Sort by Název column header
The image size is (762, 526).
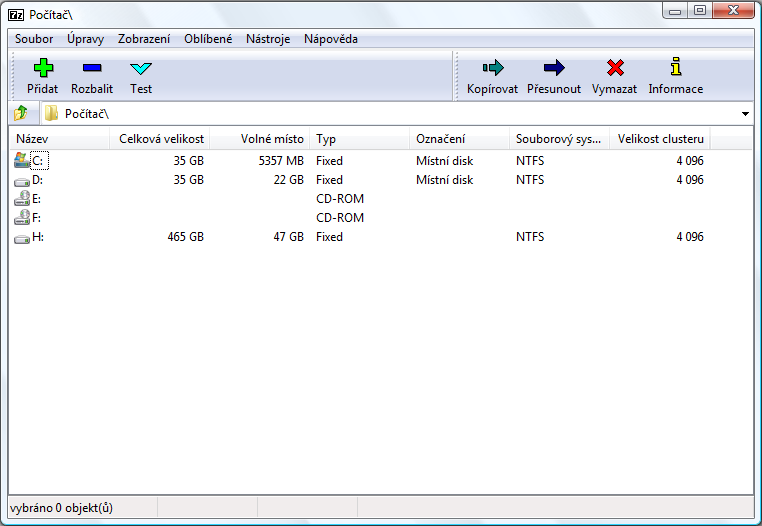[x=59, y=139]
